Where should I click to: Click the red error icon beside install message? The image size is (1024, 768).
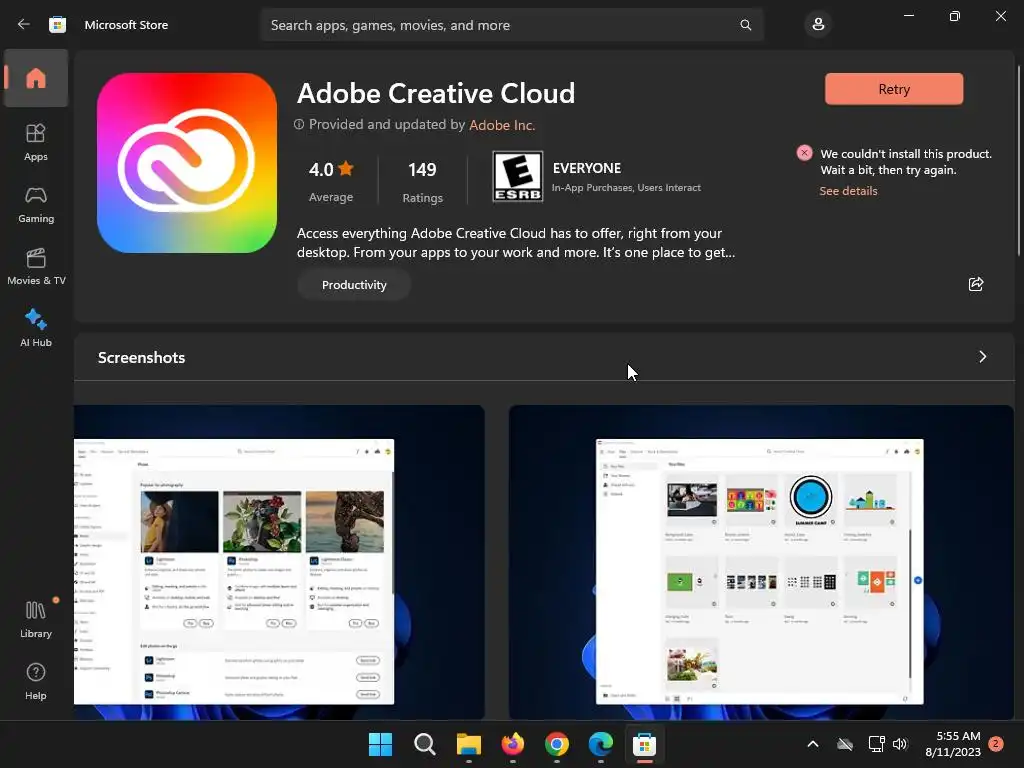(804, 153)
